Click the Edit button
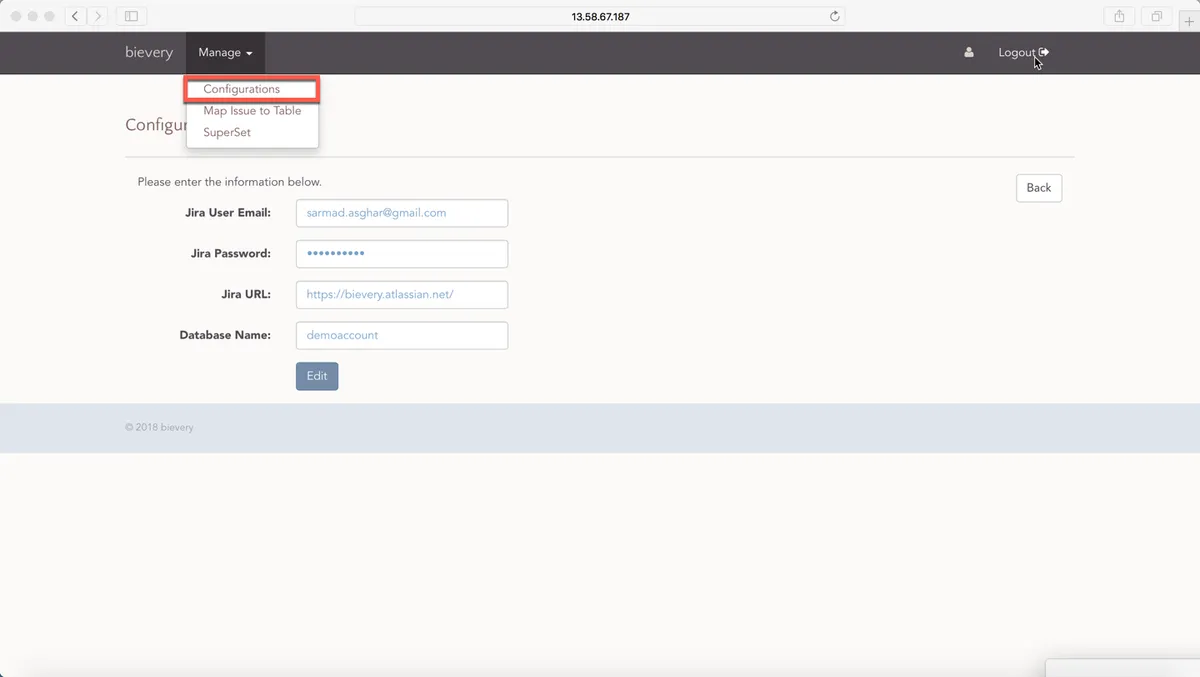The width and height of the screenshot is (1200, 677). tap(317, 376)
